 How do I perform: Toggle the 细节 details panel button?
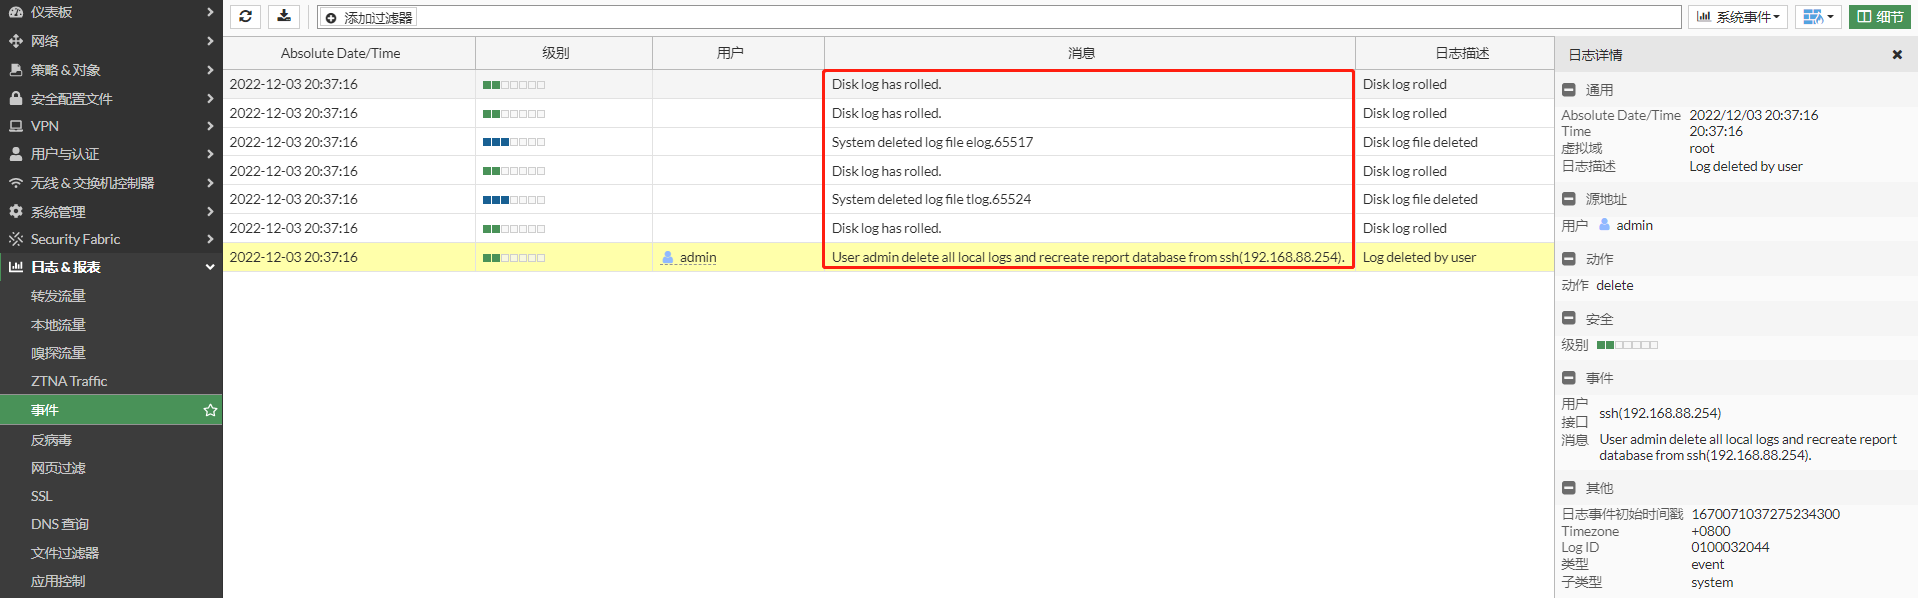point(1879,17)
